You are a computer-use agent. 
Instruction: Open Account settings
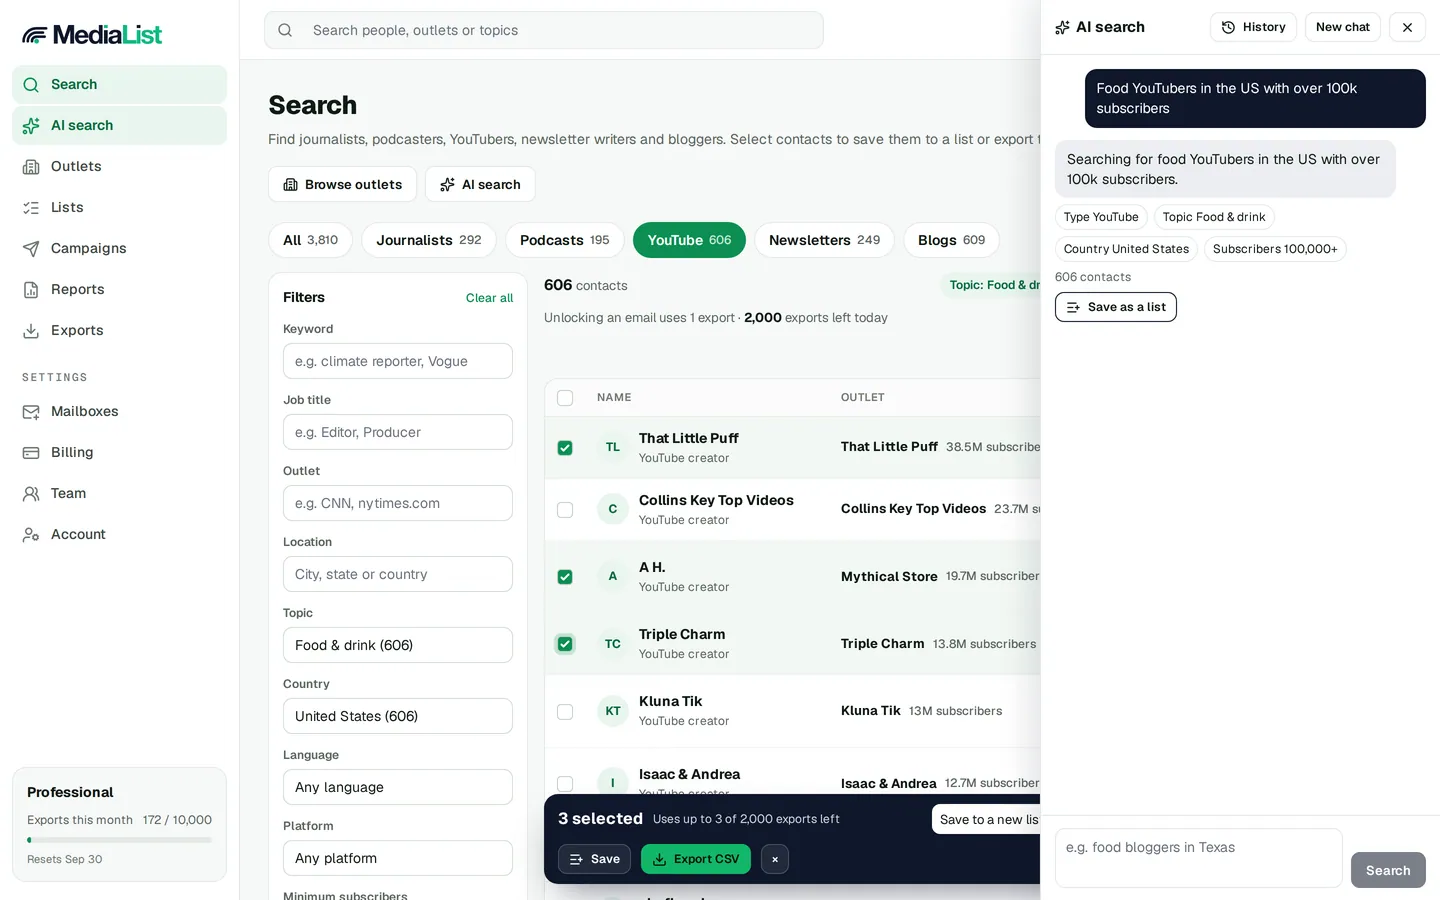point(119,534)
